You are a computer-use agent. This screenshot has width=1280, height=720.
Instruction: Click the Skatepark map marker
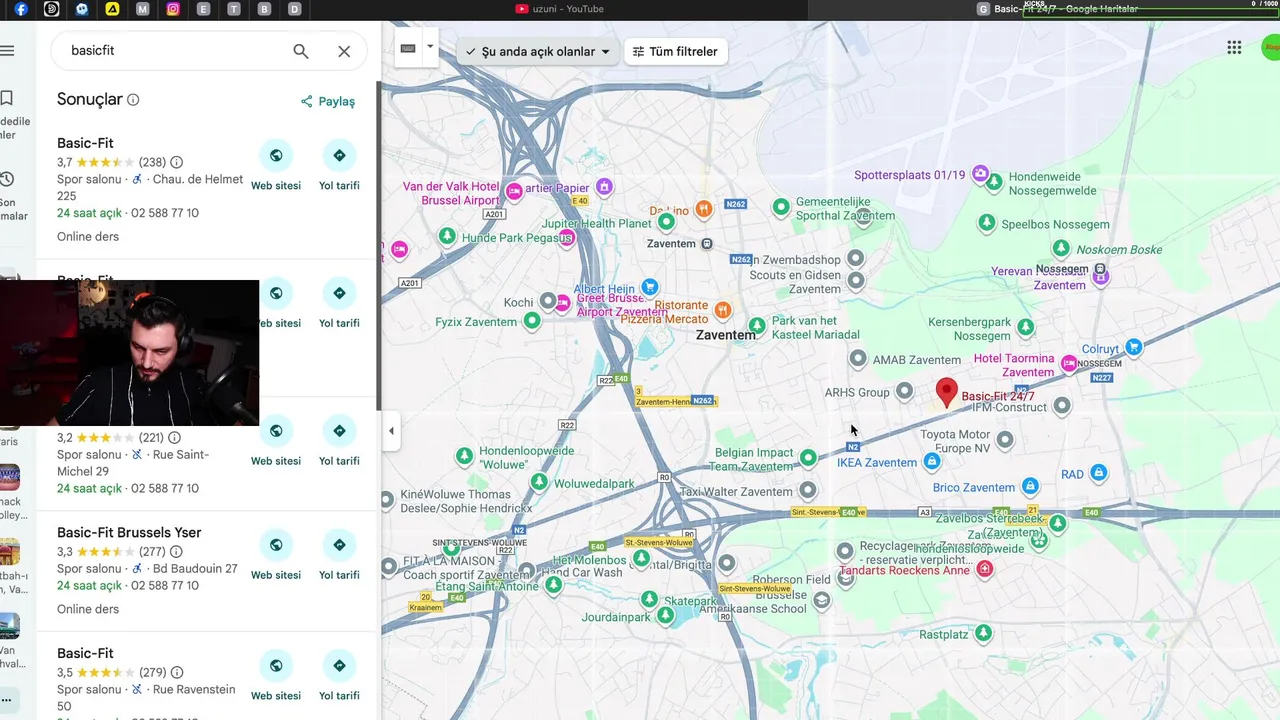tap(650, 600)
